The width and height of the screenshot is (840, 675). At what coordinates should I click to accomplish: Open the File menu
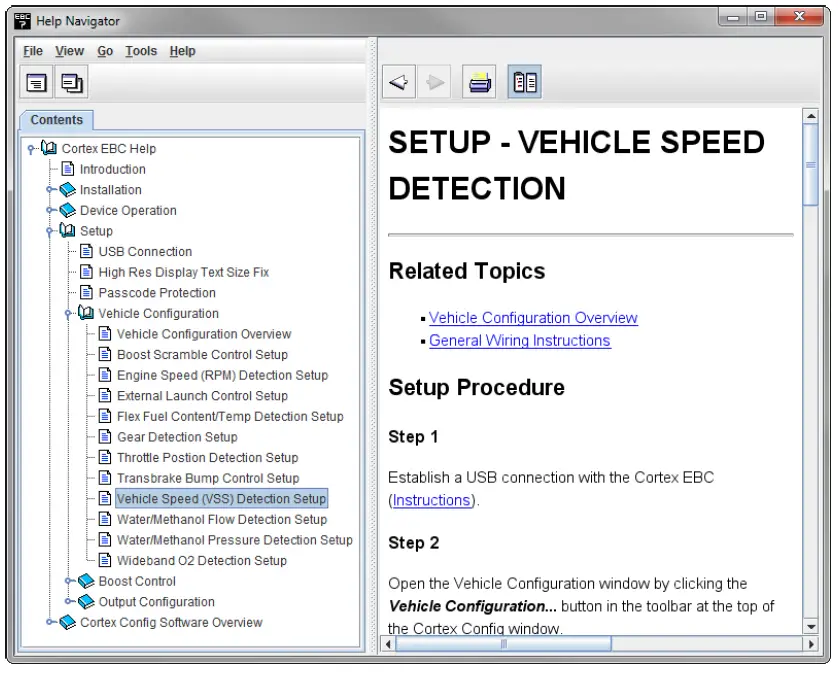pyautogui.click(x=33, y=51)
